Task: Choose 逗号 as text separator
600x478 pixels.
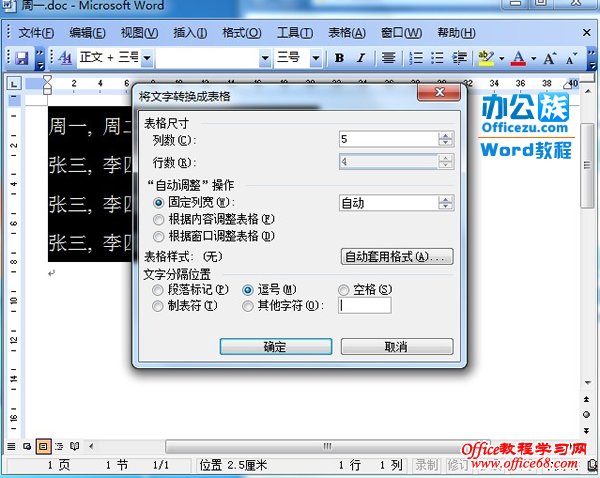Action: click(248, 290)
